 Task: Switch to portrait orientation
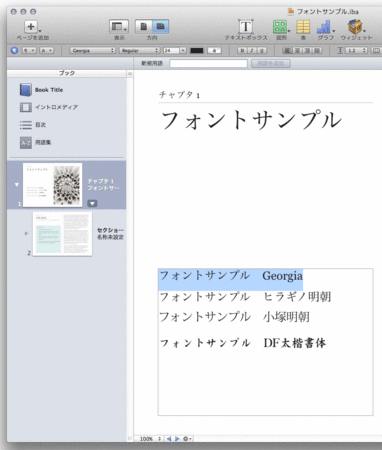pos(144,26)
